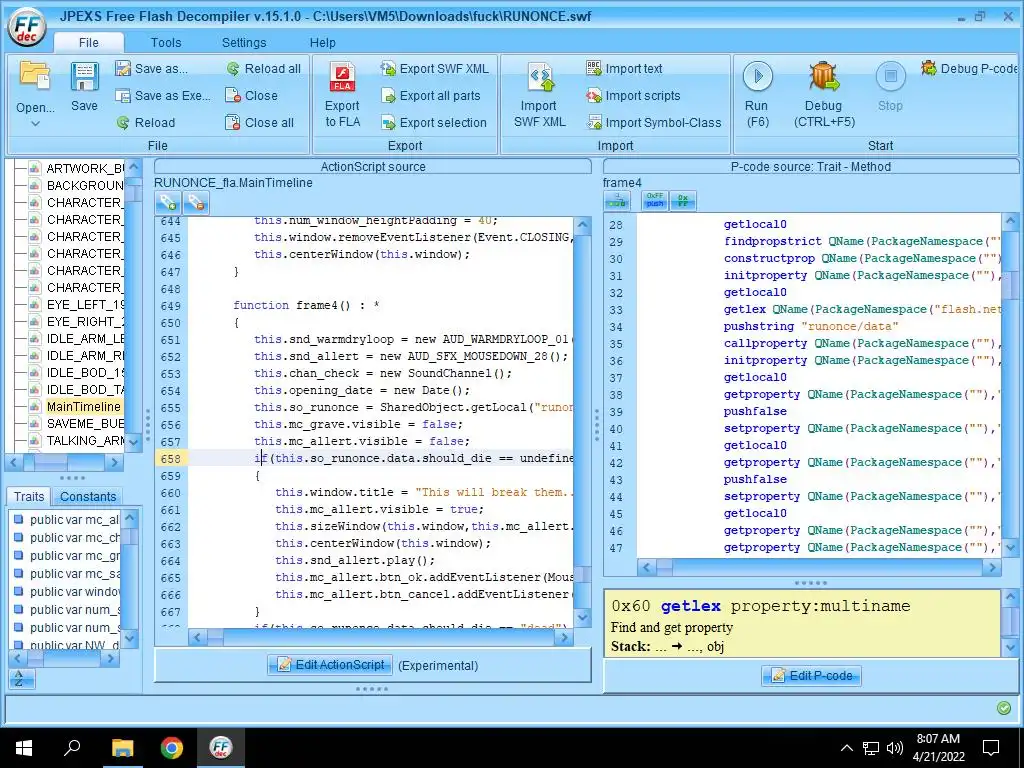Select trait public var windo

(66, 592)
